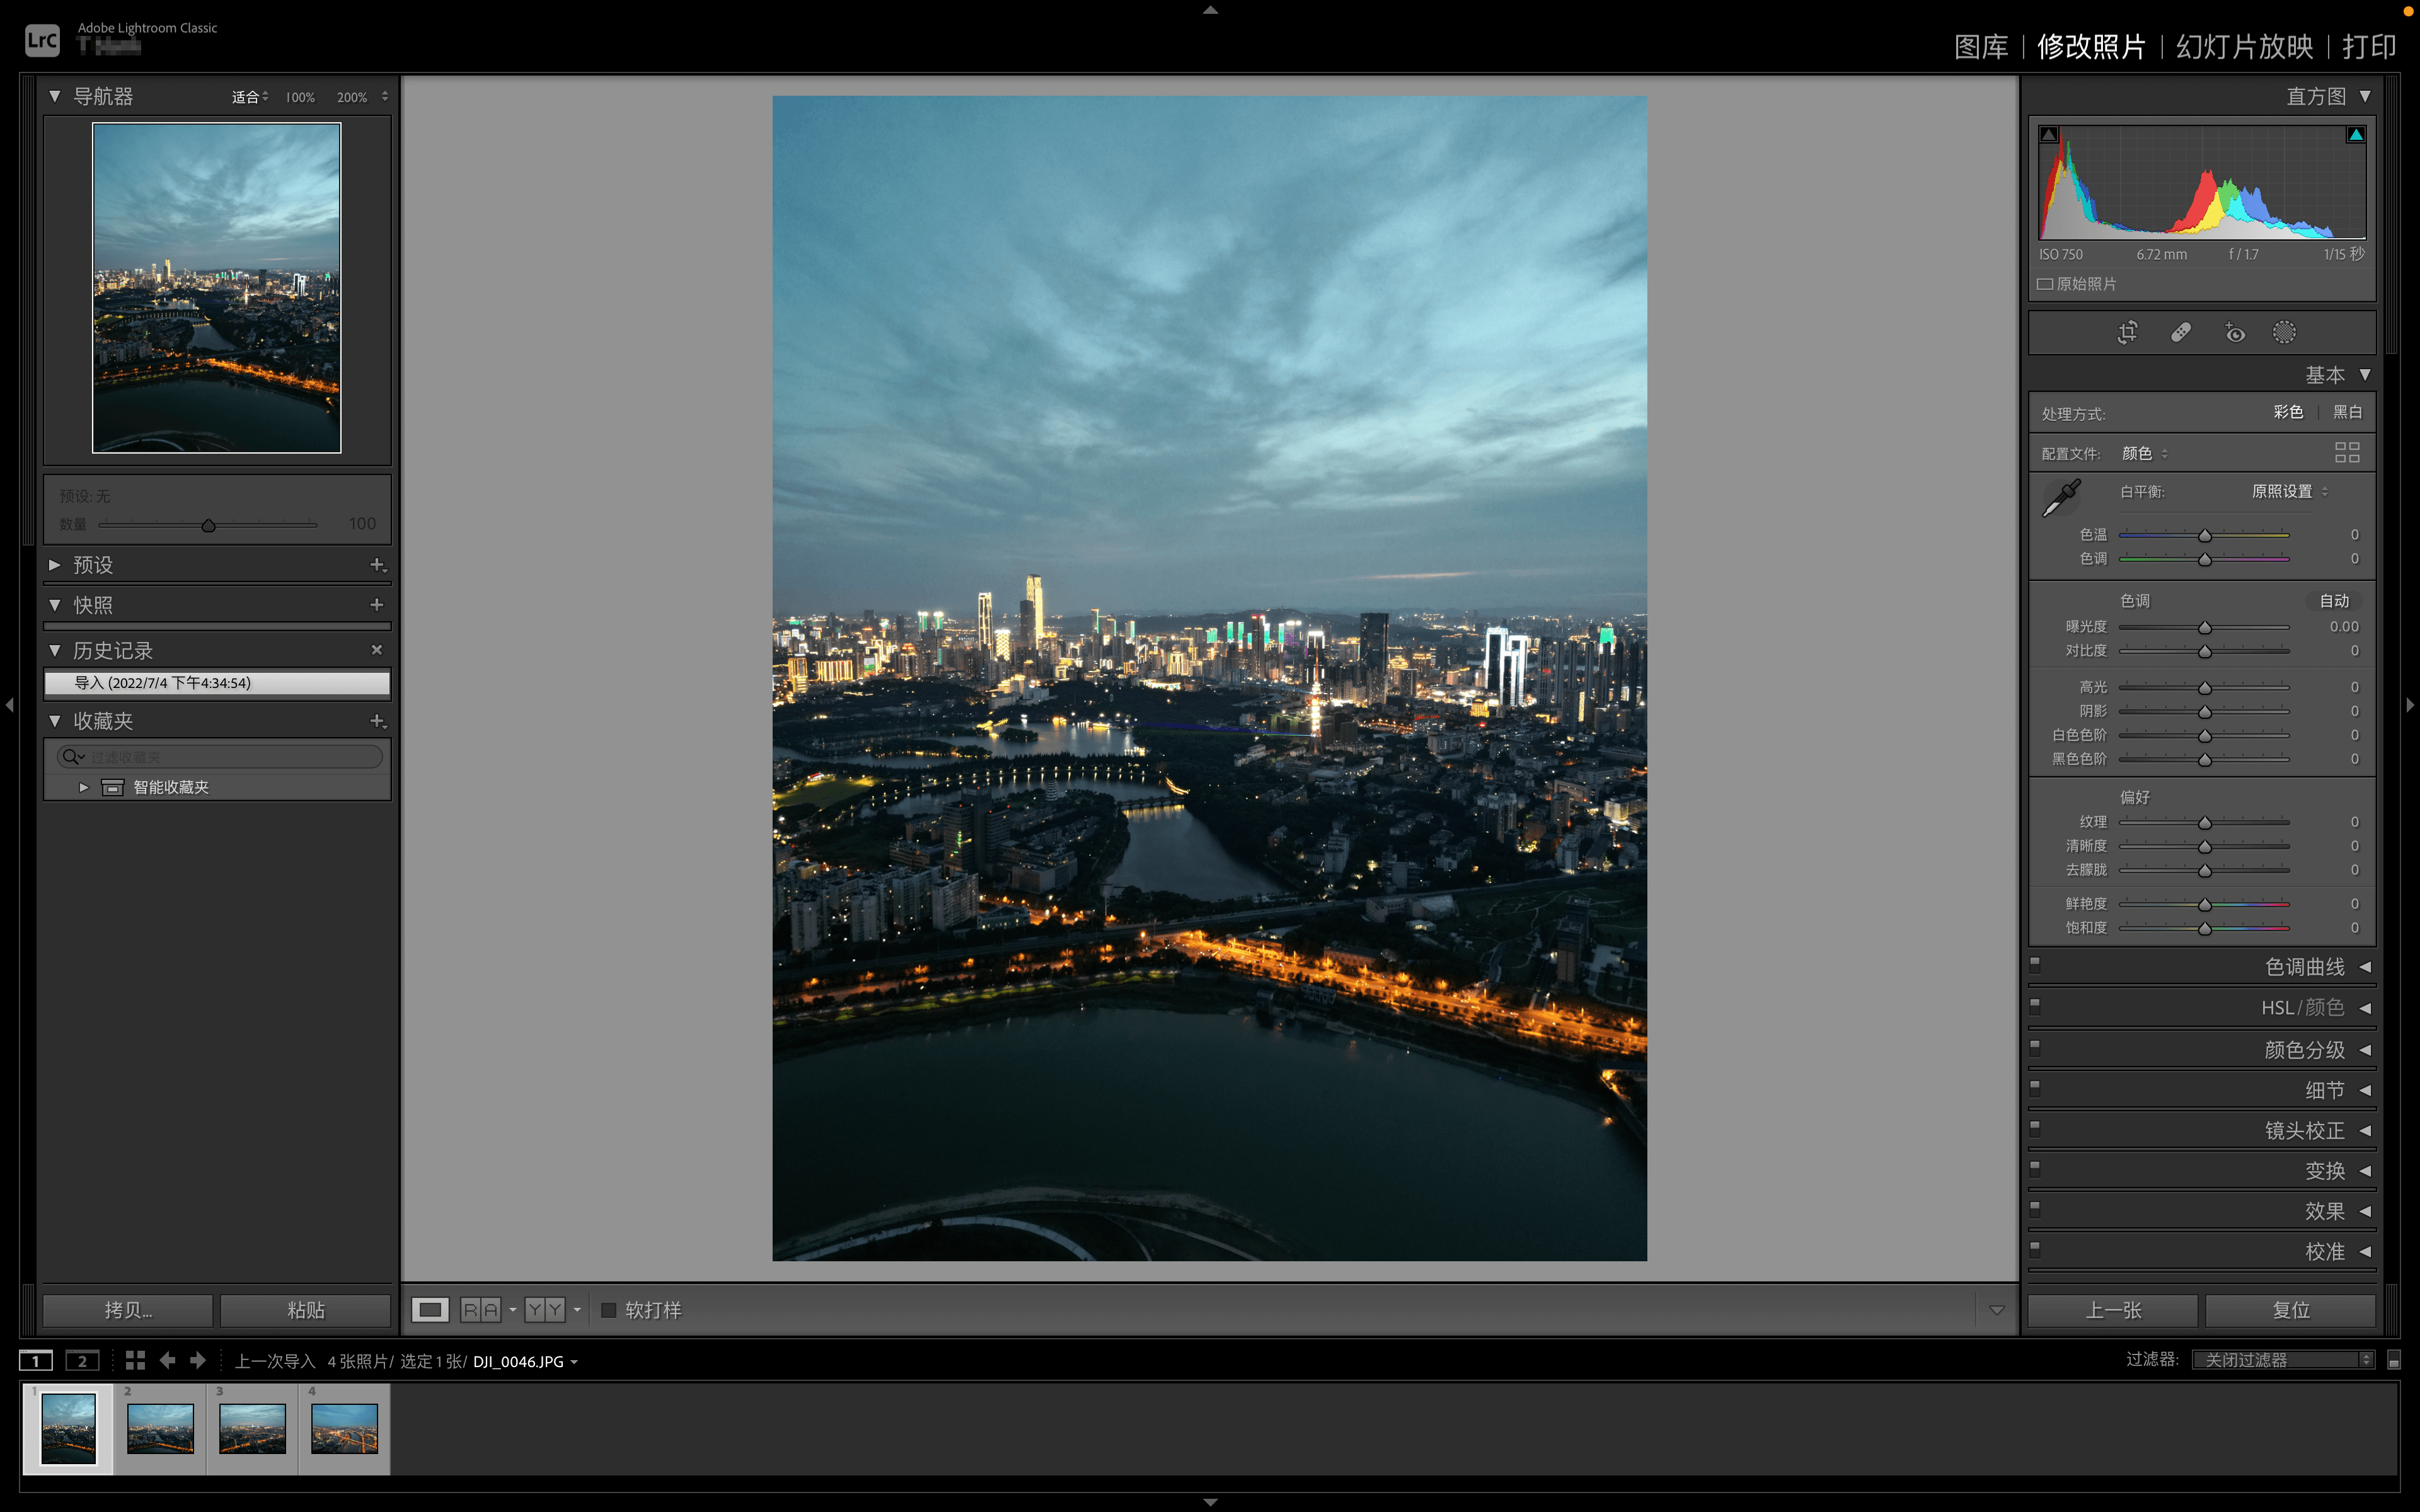Screen dimensions: 2420x1512
Task: Open the profile browser grid icon
Action: (x=2346, y=453)
